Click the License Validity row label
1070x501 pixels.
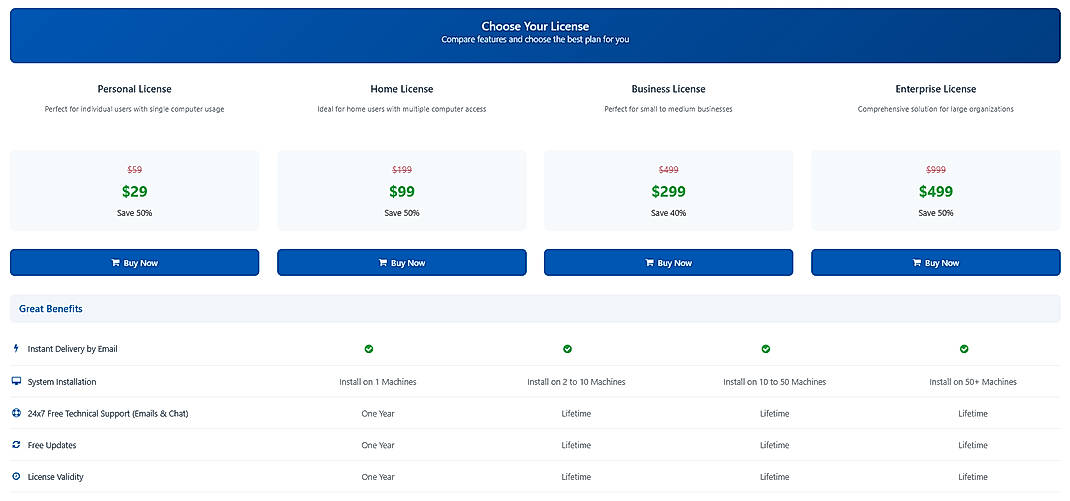click(x=55, y=477)
